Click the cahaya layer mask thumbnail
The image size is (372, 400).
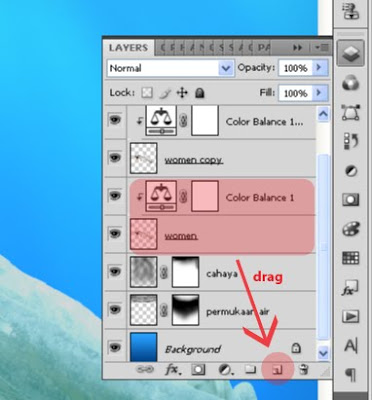pos(185,272)
